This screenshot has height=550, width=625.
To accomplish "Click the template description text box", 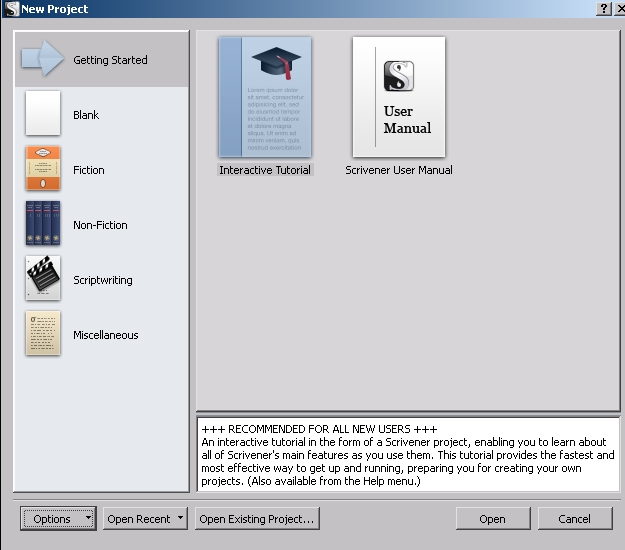I will click(x=408, y=454).
